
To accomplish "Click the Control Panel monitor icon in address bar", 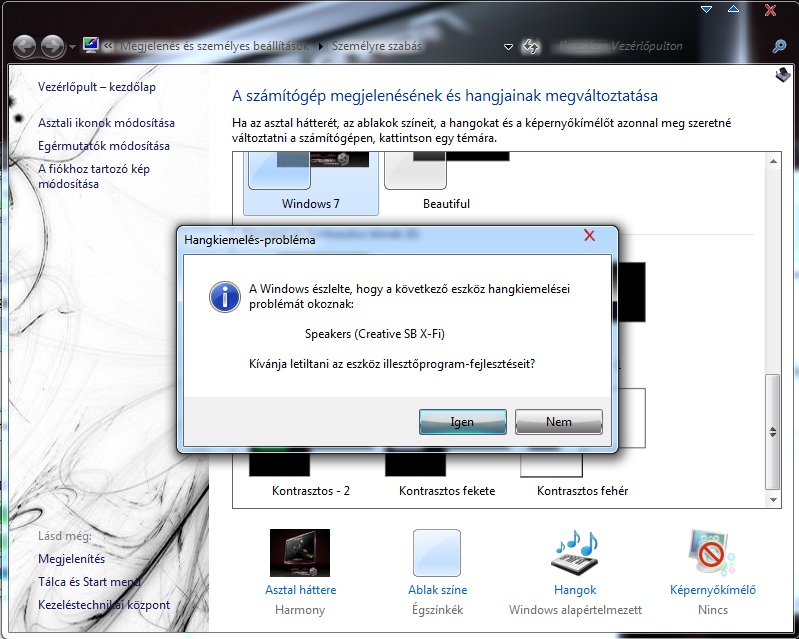I will coord(91,45).
